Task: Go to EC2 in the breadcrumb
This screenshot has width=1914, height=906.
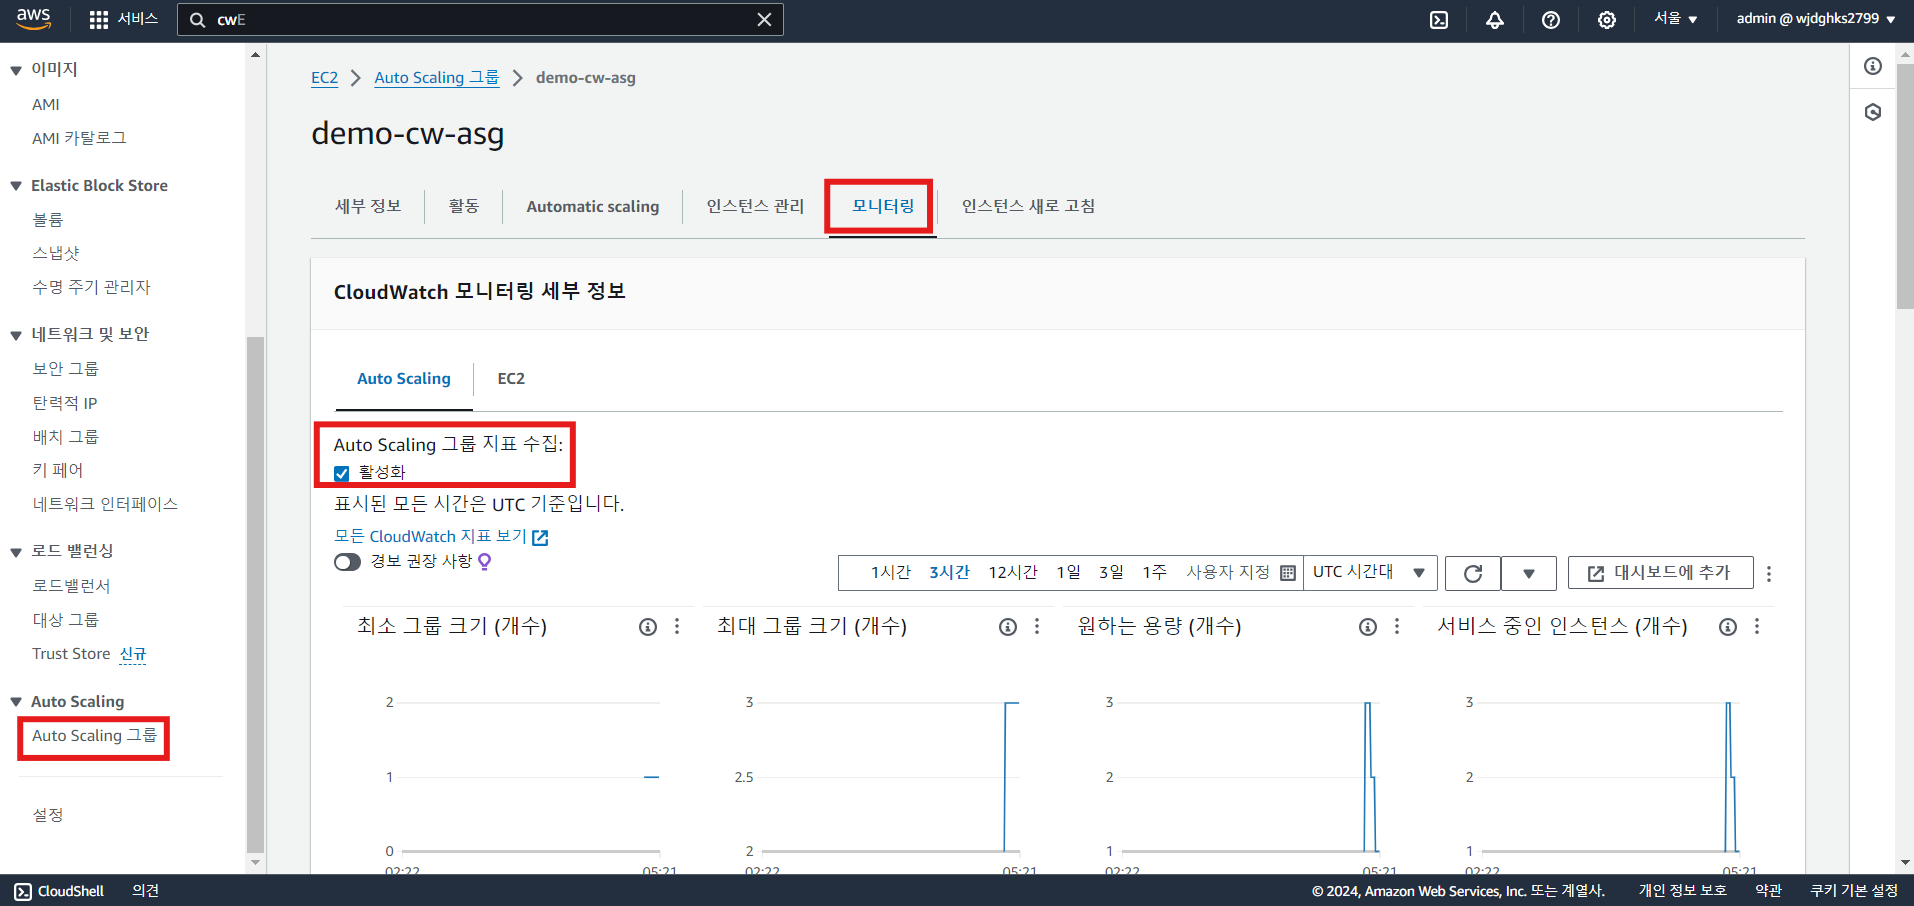Action: [x=324, y=78]
